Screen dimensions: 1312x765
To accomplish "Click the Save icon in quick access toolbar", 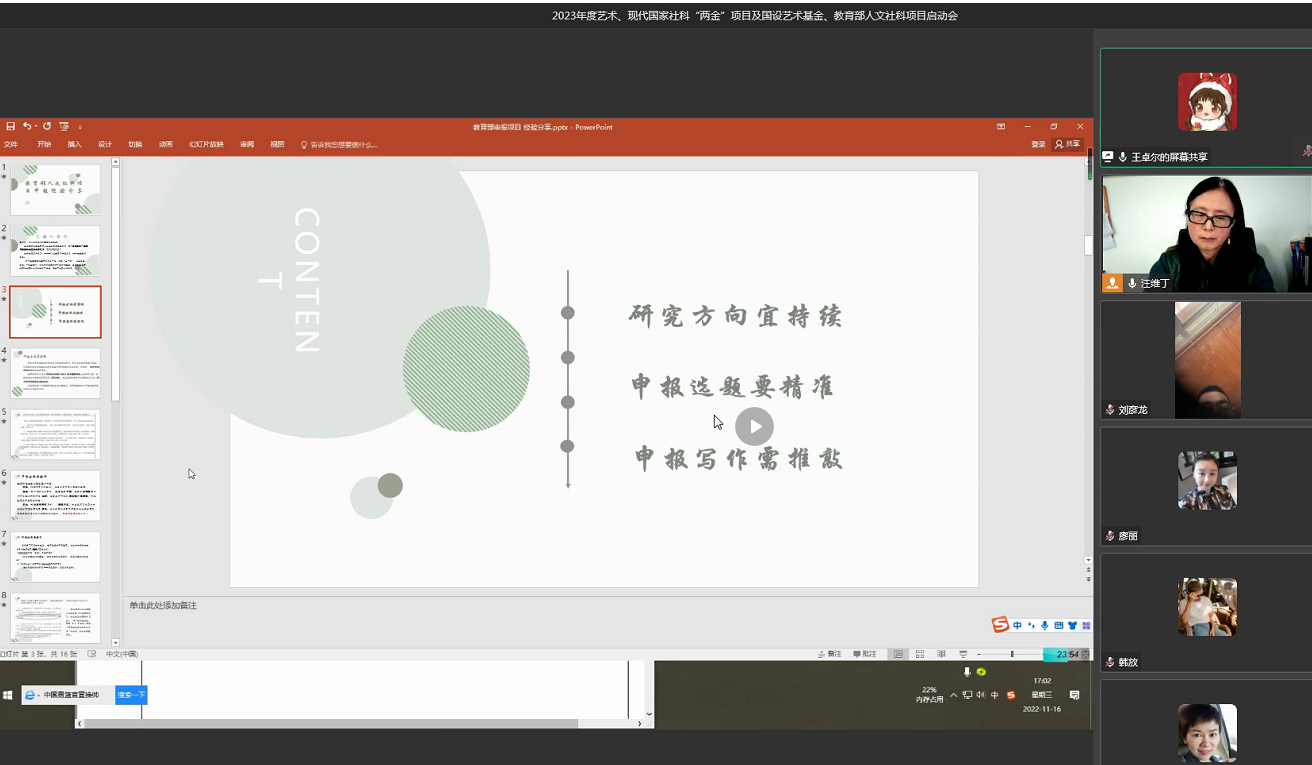I will point(10,127).
